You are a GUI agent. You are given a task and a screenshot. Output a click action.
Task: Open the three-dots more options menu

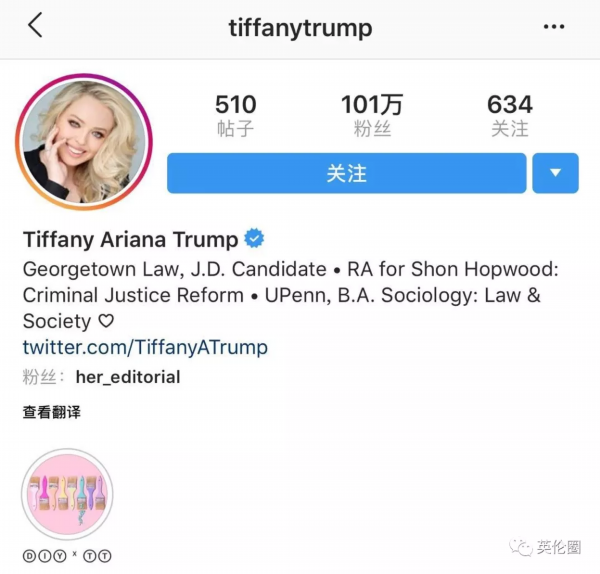pyautogui.click(x=554, y=26)
